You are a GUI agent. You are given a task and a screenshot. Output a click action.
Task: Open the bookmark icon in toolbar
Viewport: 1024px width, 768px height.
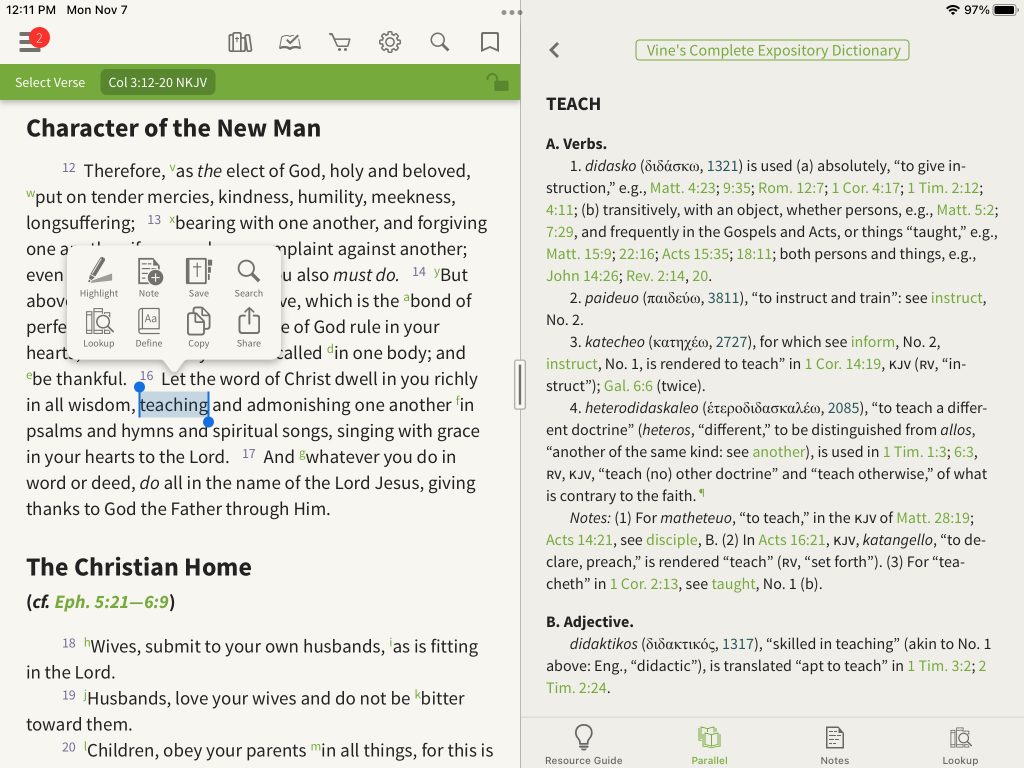(490, 42)
